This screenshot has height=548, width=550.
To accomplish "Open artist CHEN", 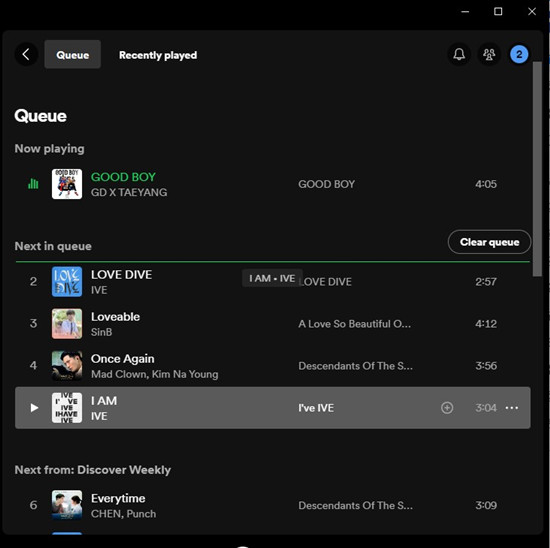I will point(107,514).
